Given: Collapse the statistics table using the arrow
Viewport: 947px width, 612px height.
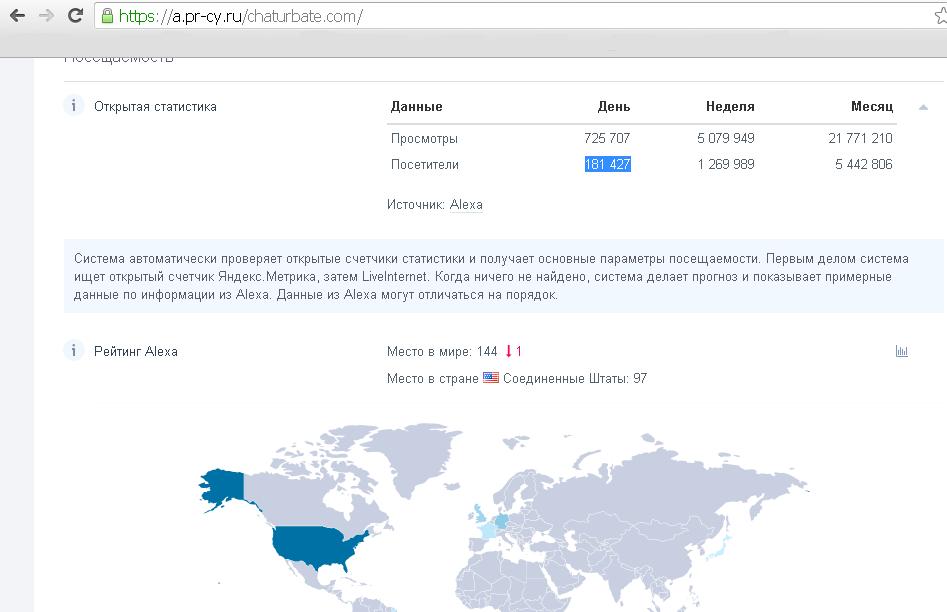Looking at the screenshot, I should (x=922, y=108).
